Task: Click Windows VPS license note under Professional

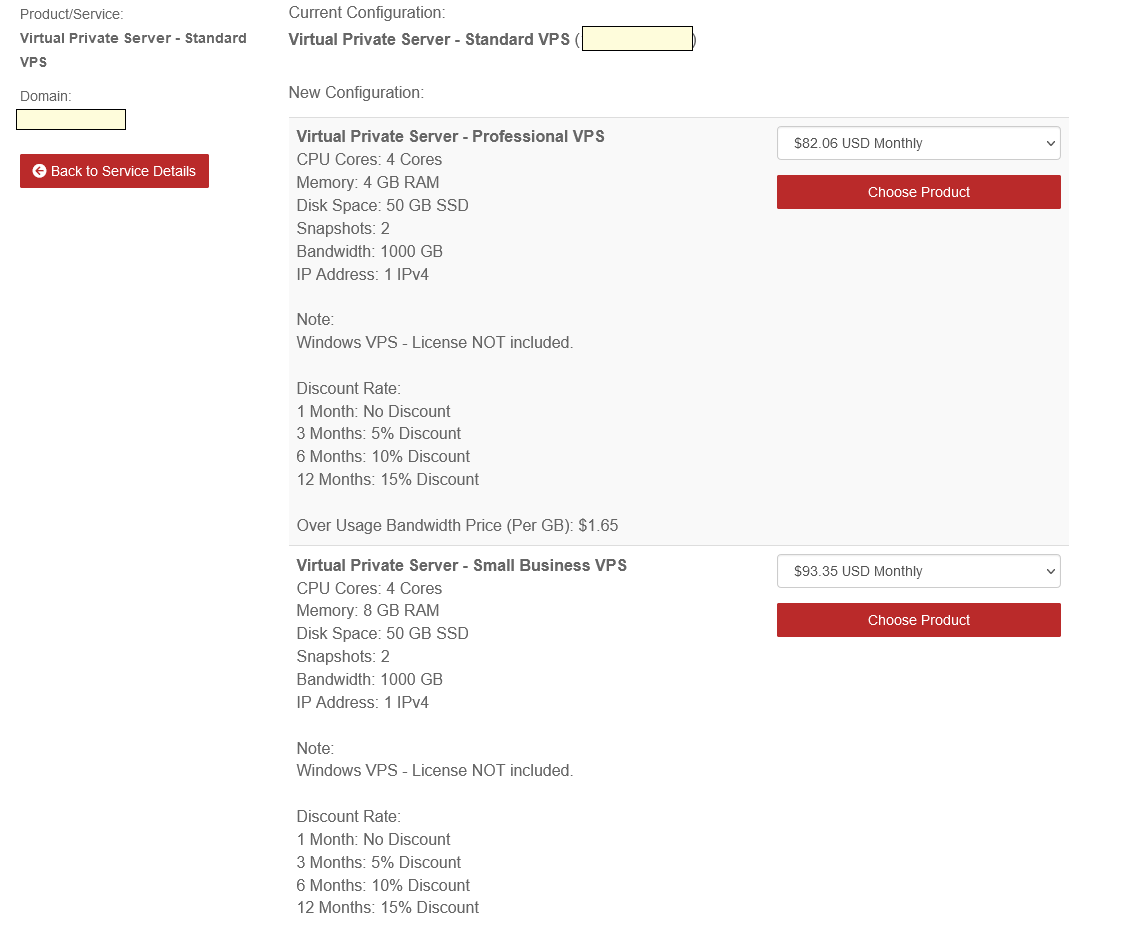Action: point(435,343)
